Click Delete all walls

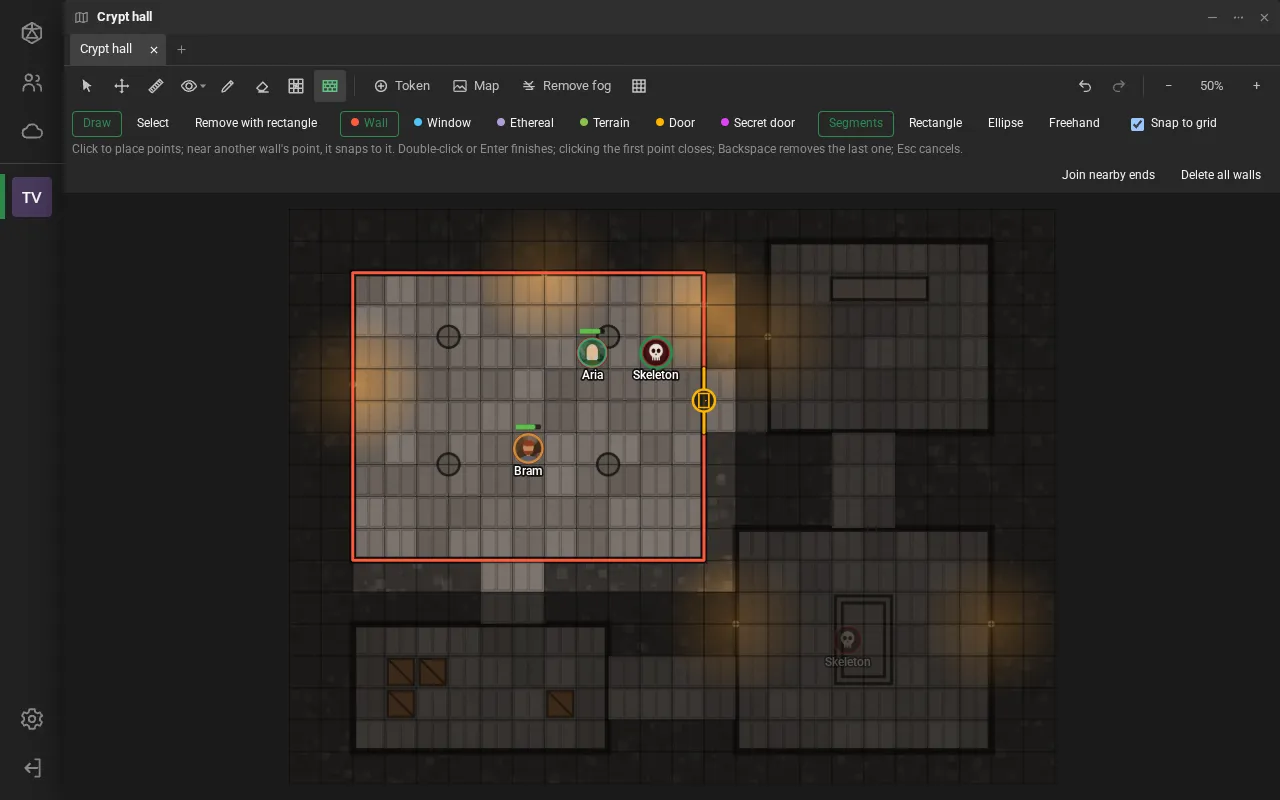click(x=1221, y=175)
